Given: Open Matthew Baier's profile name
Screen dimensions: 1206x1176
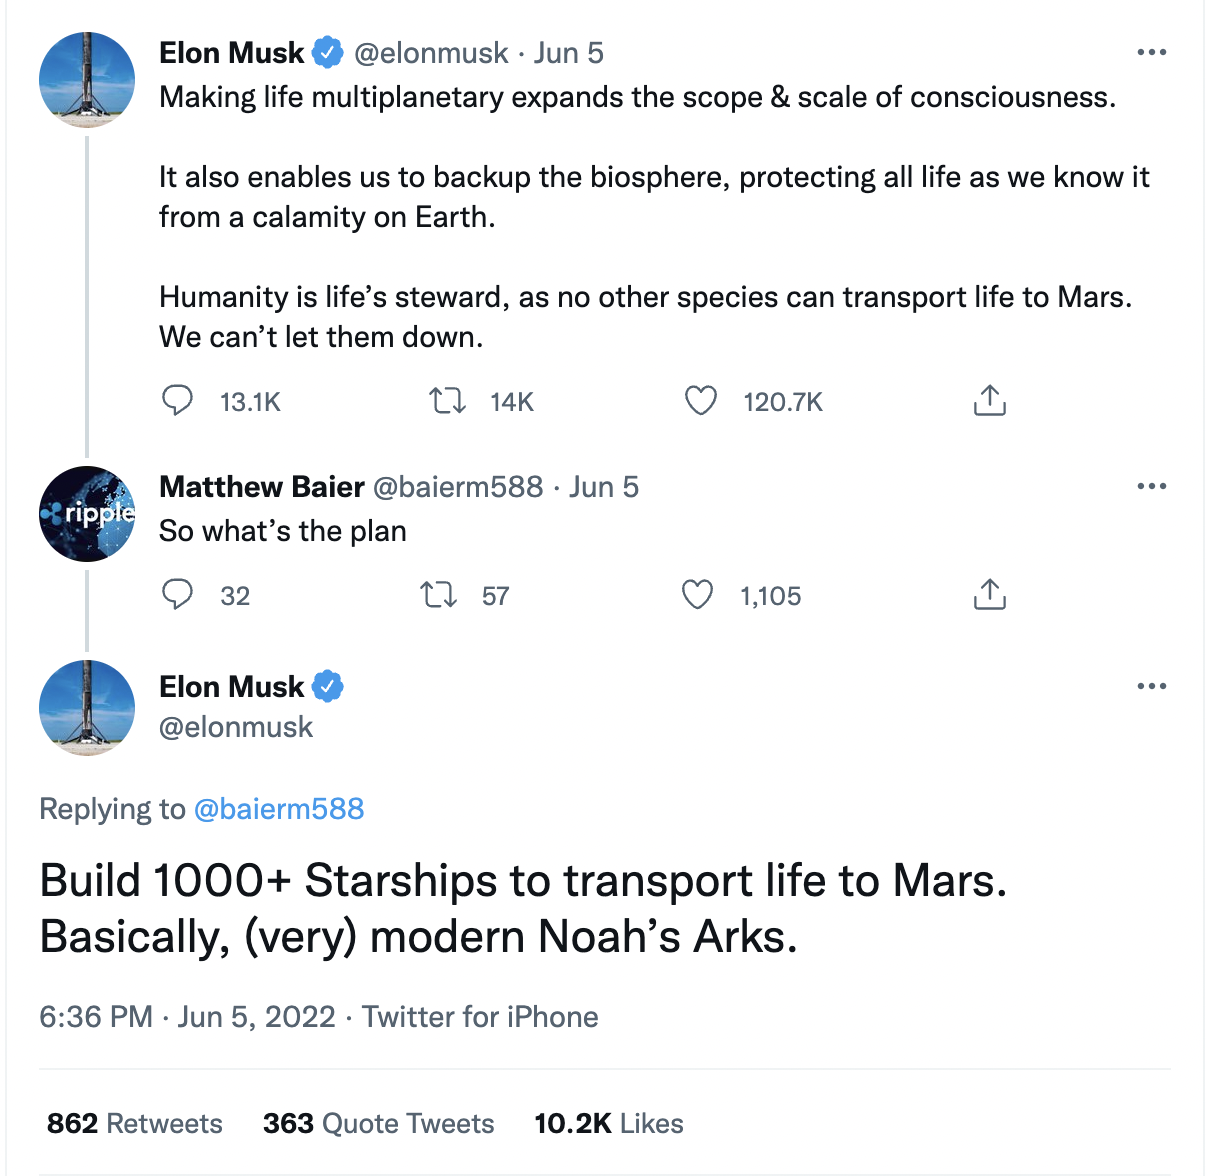Looking at the screenshot, I should [x=261, y=487].
